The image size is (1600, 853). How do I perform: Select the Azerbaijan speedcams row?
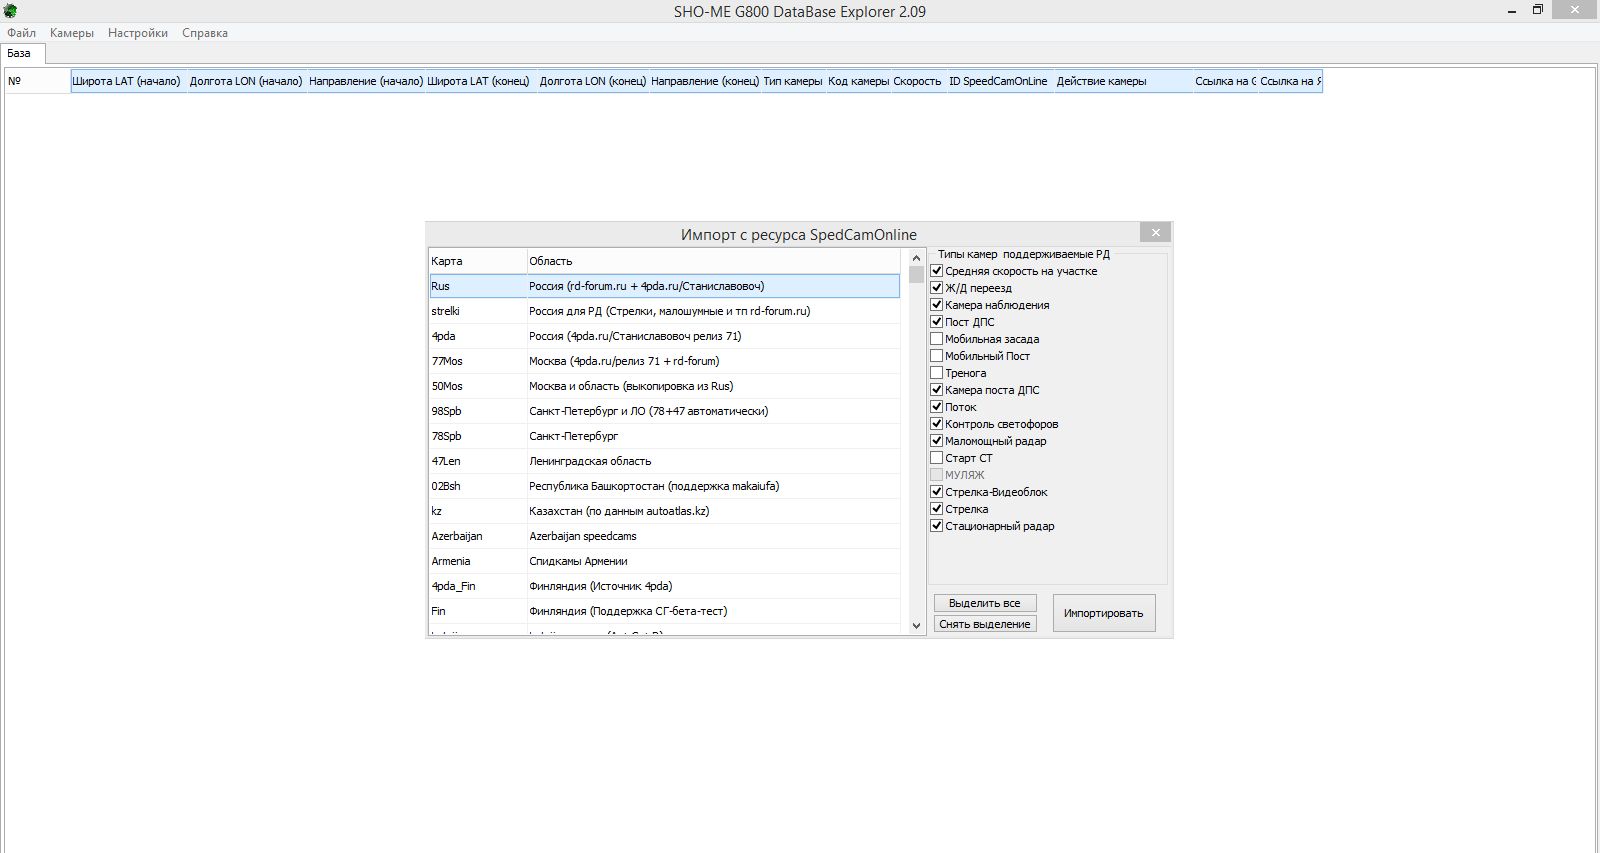point(664,536)
